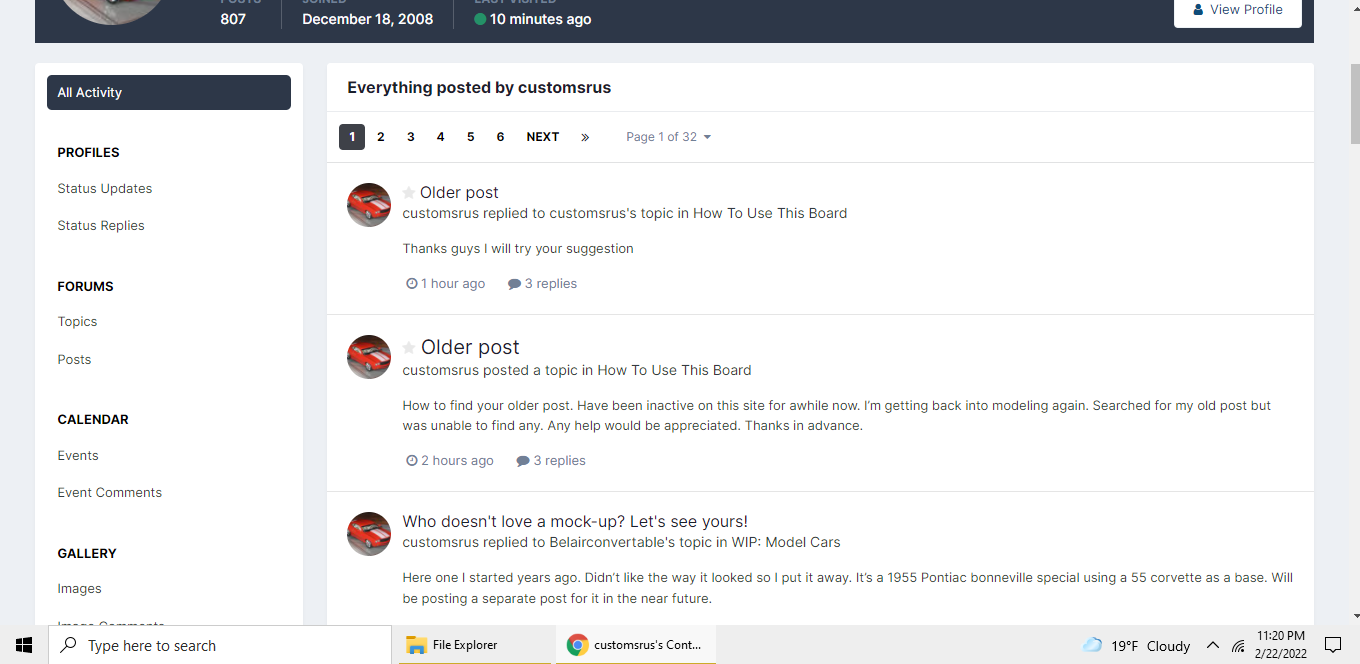The width and height of the screenshot is (1360, 664).
Task: Open Who doesn't love a mock-up topic
Action: point(575,521)
